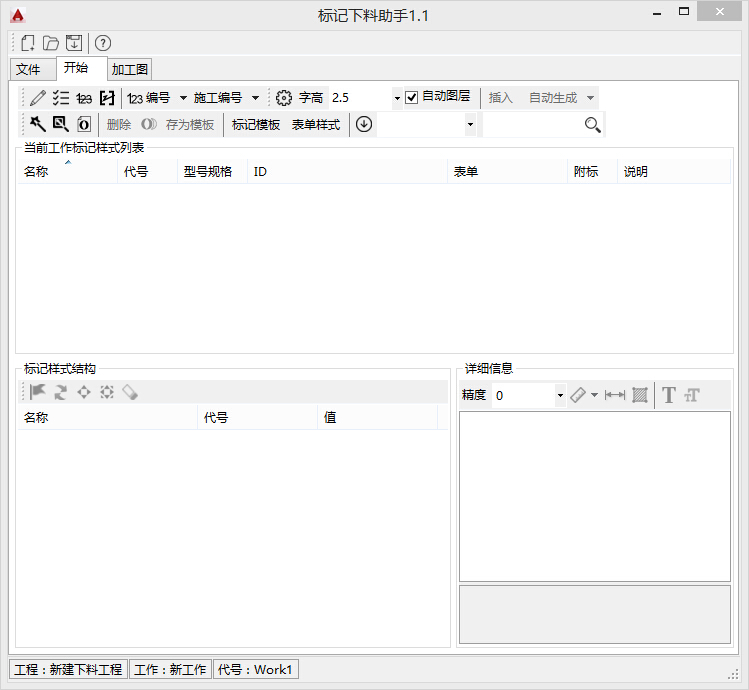749x690 pixels.
Task: Select the magic wand tool
Action: tap(38, 124)
